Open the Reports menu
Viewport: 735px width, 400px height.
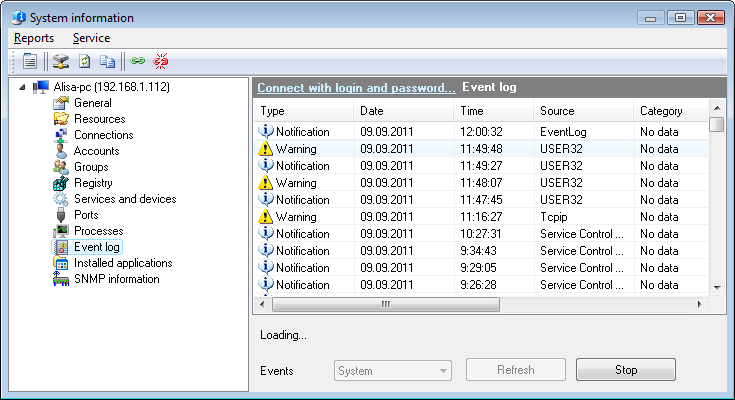click(34, 38)
